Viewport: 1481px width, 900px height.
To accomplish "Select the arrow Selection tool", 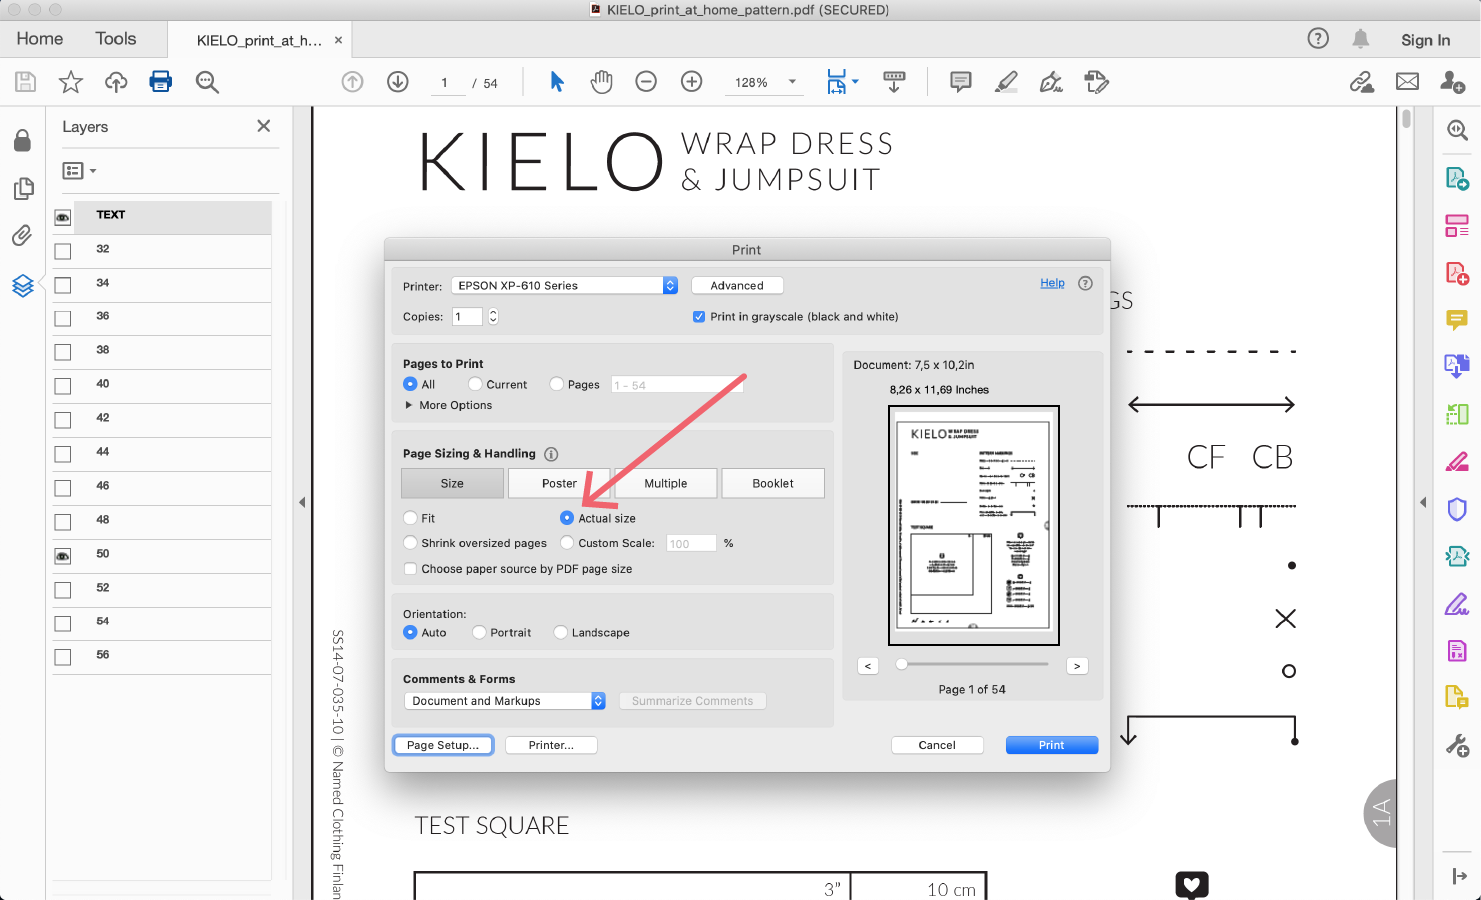I will (x=557, y=82).
